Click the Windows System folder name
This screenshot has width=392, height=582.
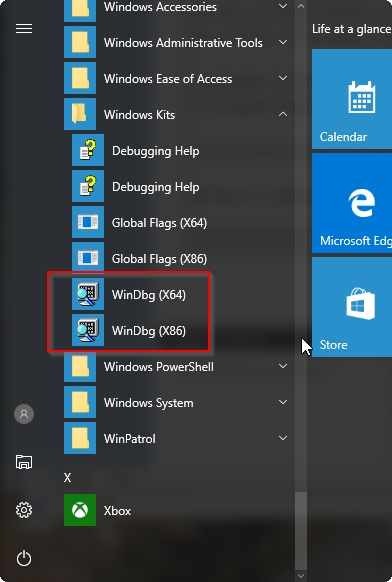coord(148,403)
